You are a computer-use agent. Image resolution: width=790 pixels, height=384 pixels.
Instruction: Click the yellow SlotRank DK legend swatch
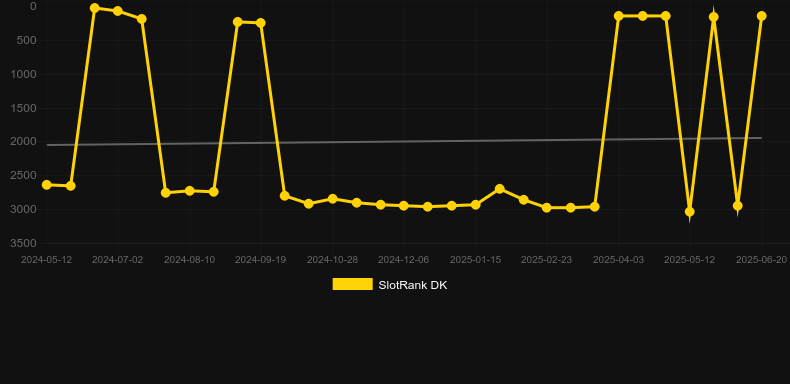(x=352, y=284)
